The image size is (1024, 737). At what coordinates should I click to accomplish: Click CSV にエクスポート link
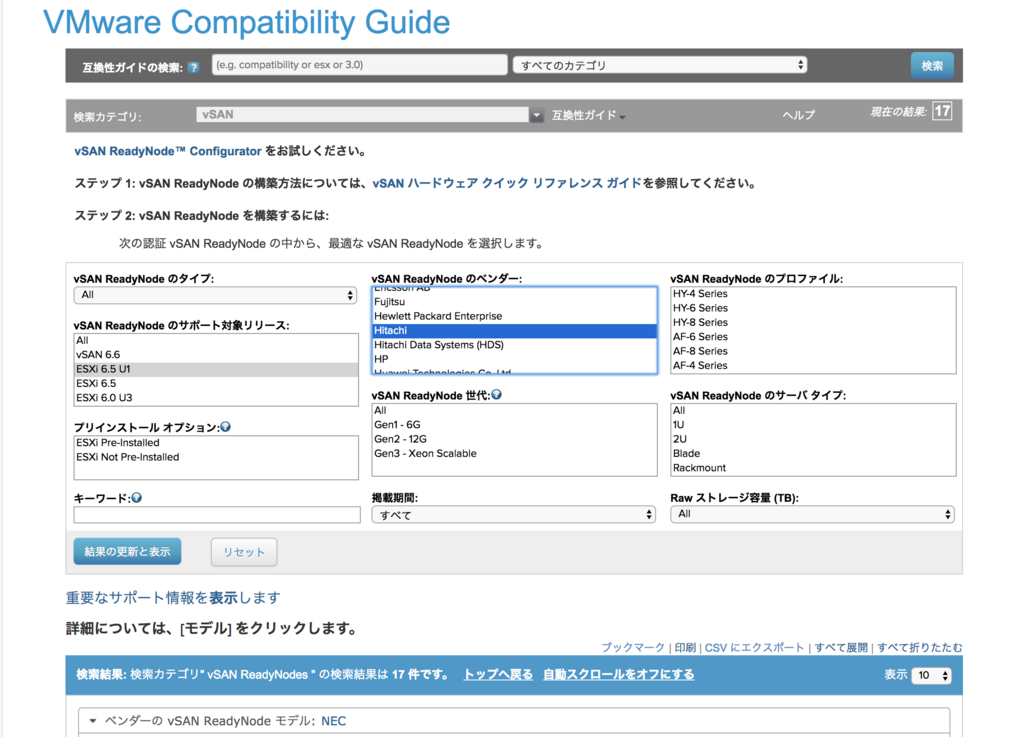754,648
